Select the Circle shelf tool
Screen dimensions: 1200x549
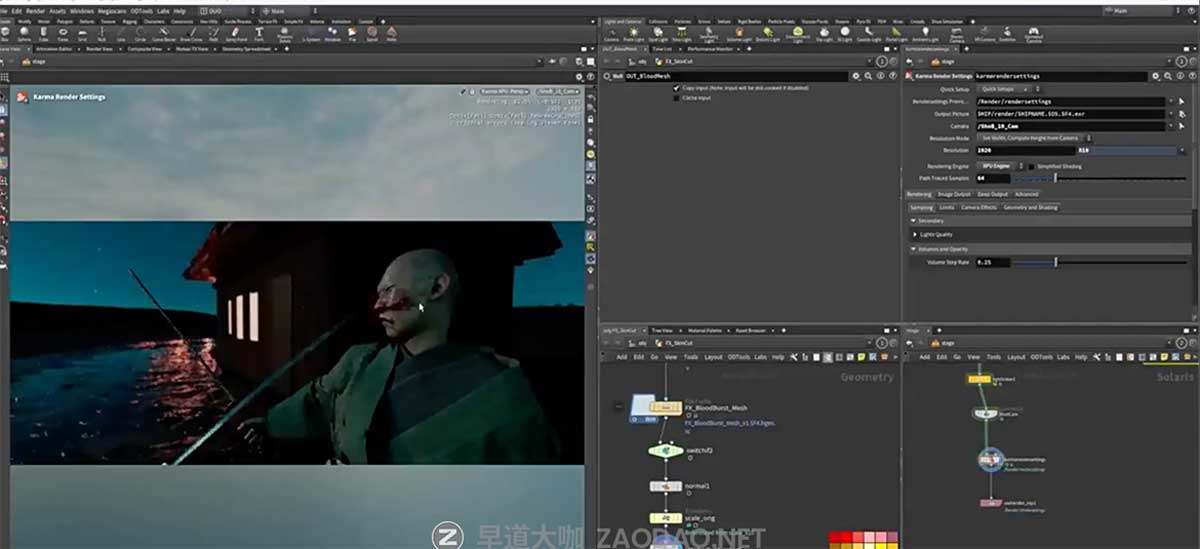[140, 34]
